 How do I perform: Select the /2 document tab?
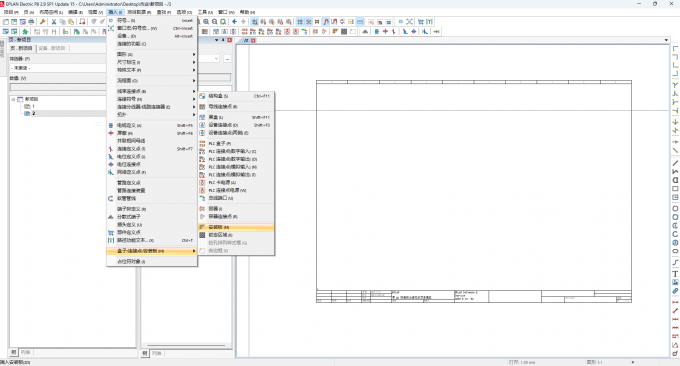point(246,40)
